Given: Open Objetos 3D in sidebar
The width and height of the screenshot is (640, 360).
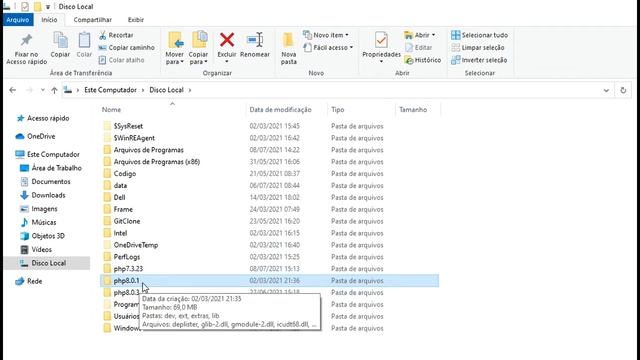Looking at the screenshot, I should [43, 236].
